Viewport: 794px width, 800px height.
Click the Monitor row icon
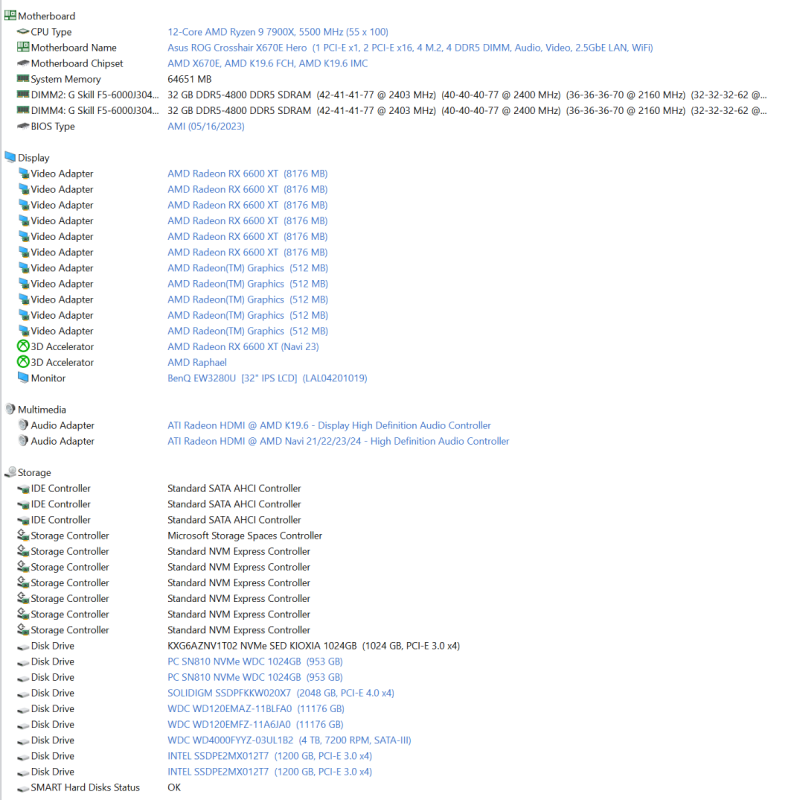point(23,378)
